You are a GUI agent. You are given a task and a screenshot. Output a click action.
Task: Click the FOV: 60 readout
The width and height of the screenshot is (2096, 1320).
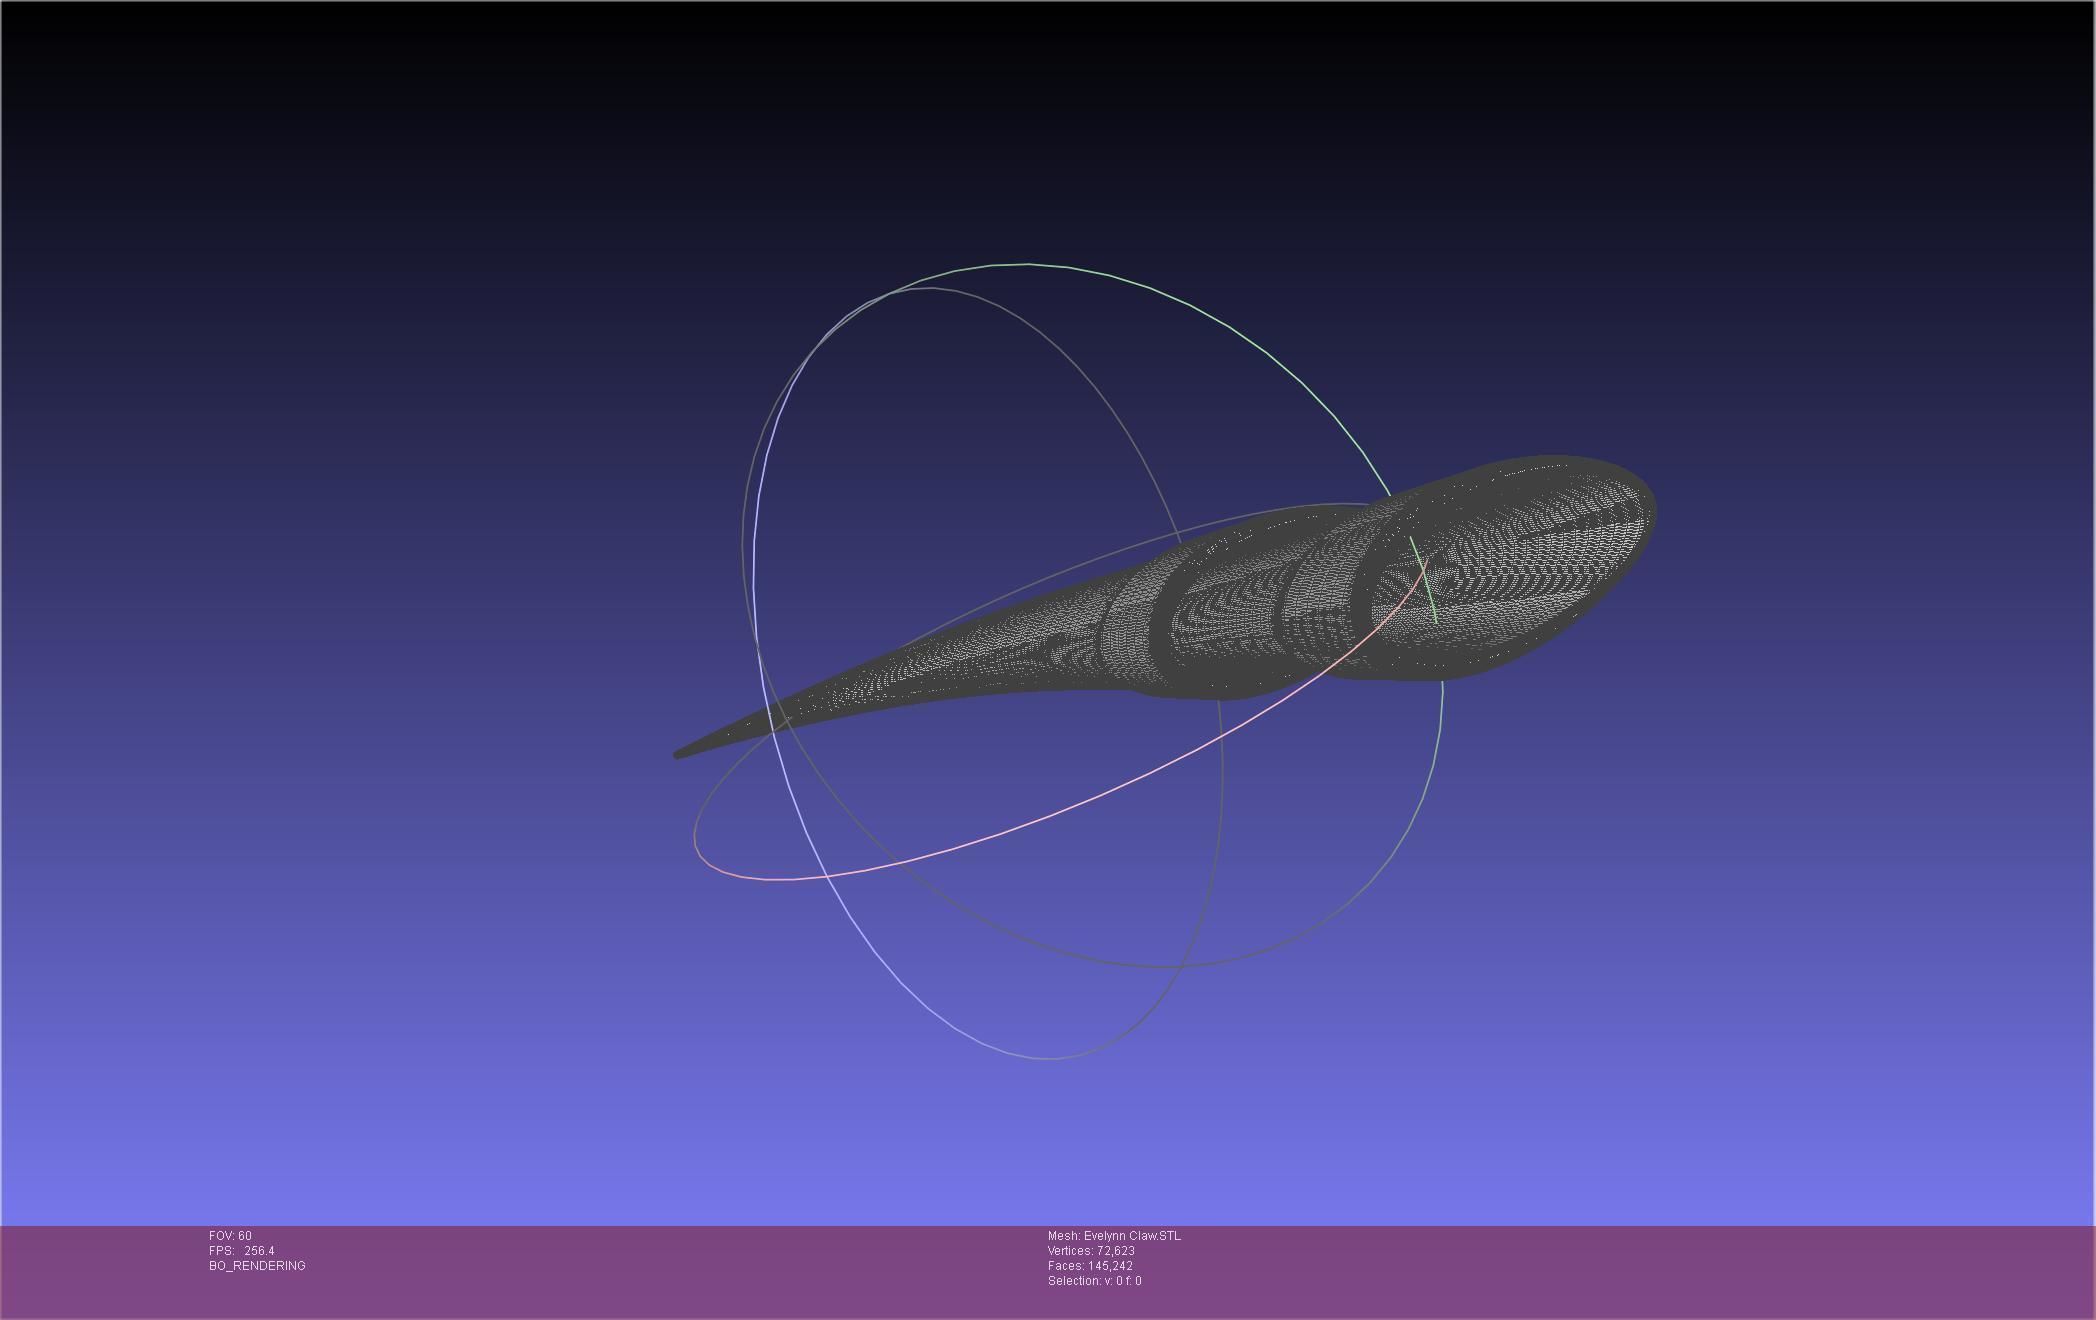point(230,1236)
